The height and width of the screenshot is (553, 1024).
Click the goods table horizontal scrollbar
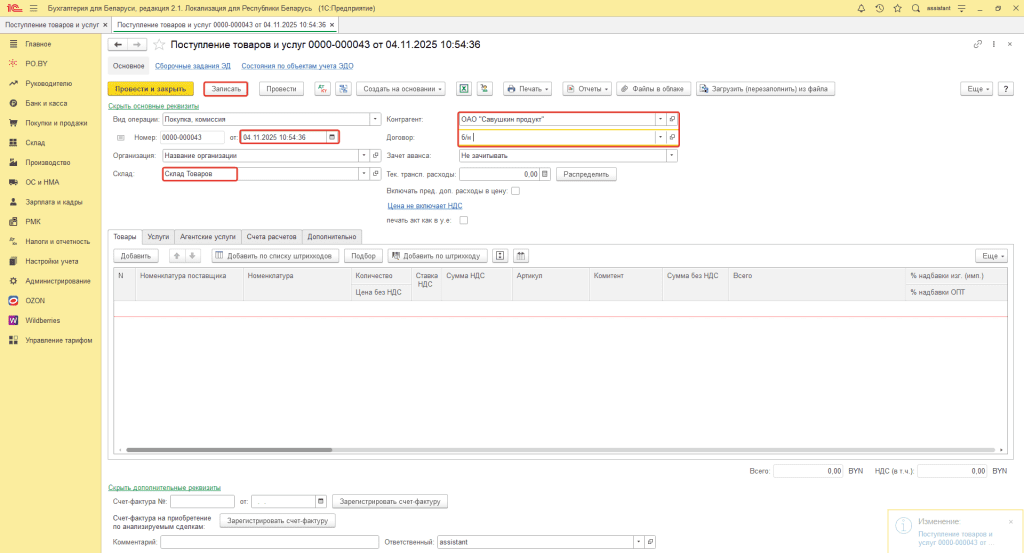click(x=229, y=450)
